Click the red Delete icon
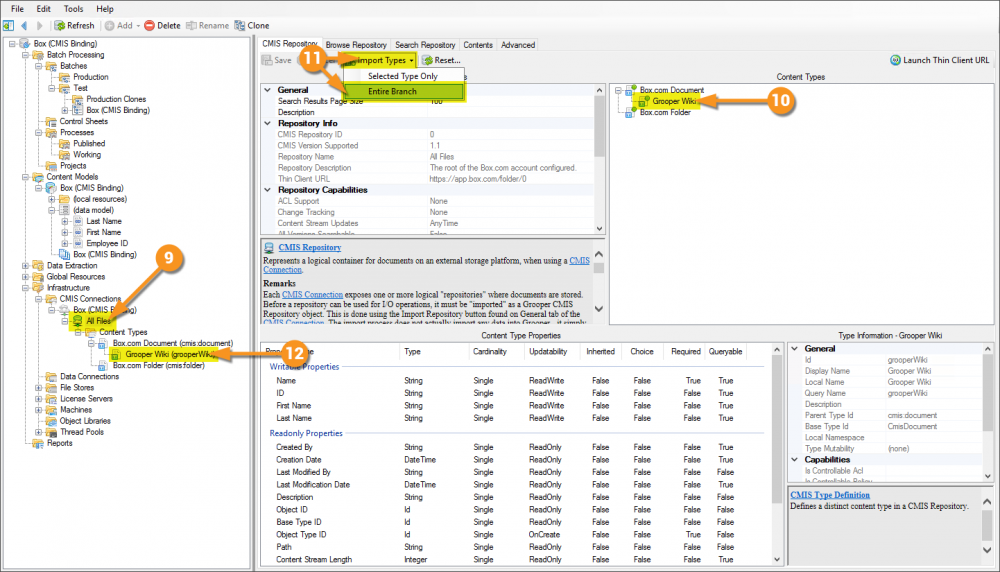The width and height of the screenshot is (1000, 572). tap(150, 25)
